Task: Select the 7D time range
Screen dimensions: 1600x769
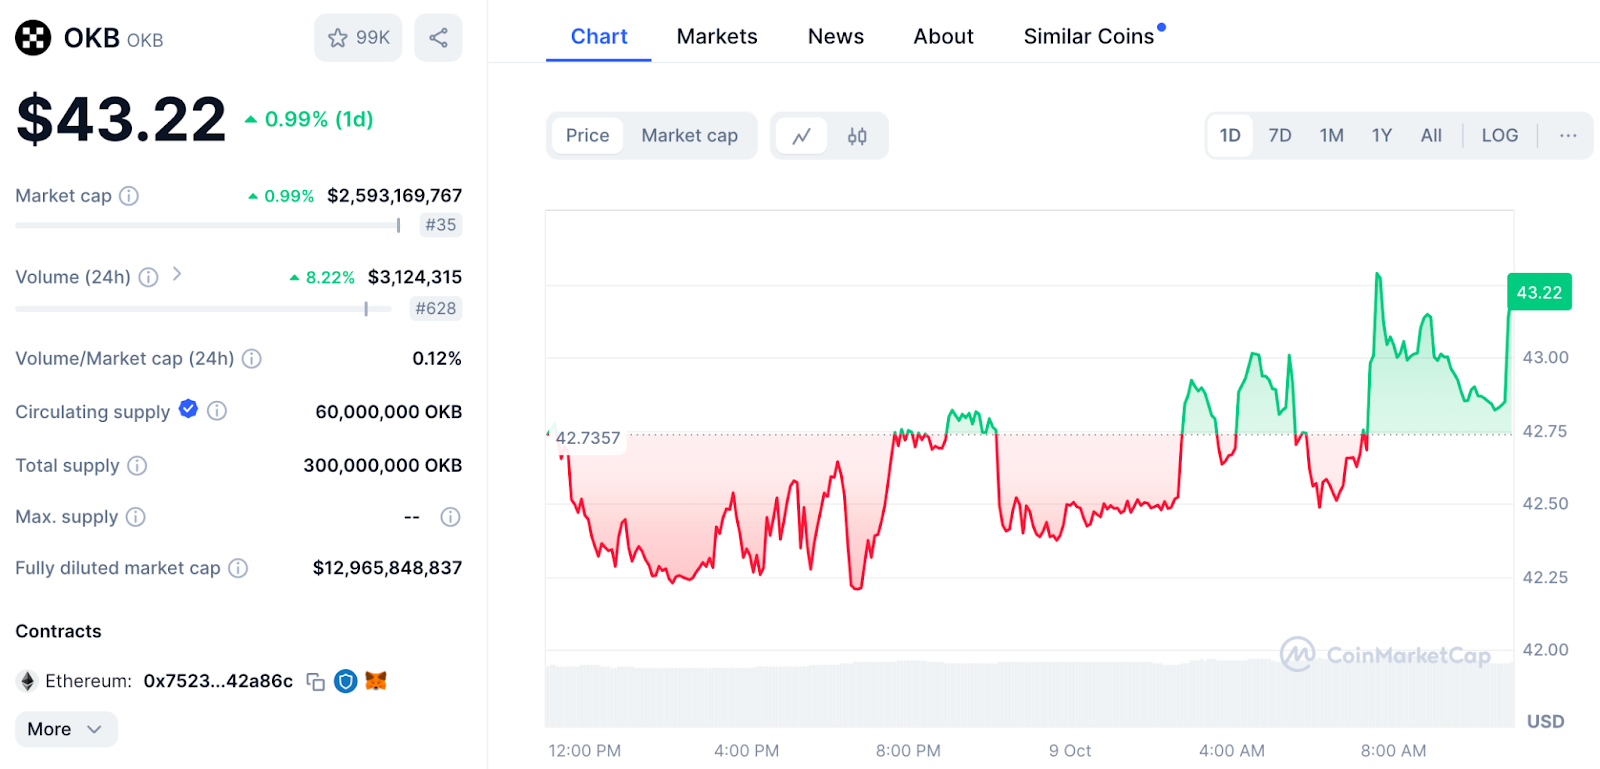Action: (x=1280, y=136)
